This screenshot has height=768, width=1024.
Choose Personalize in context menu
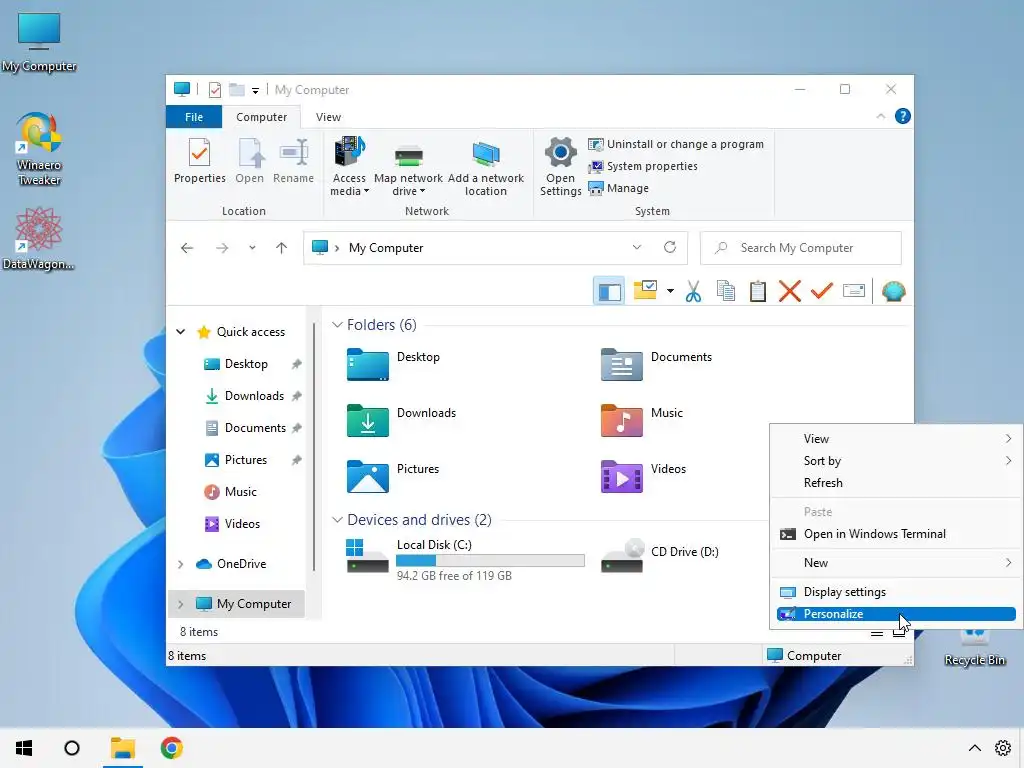point(896,614)
